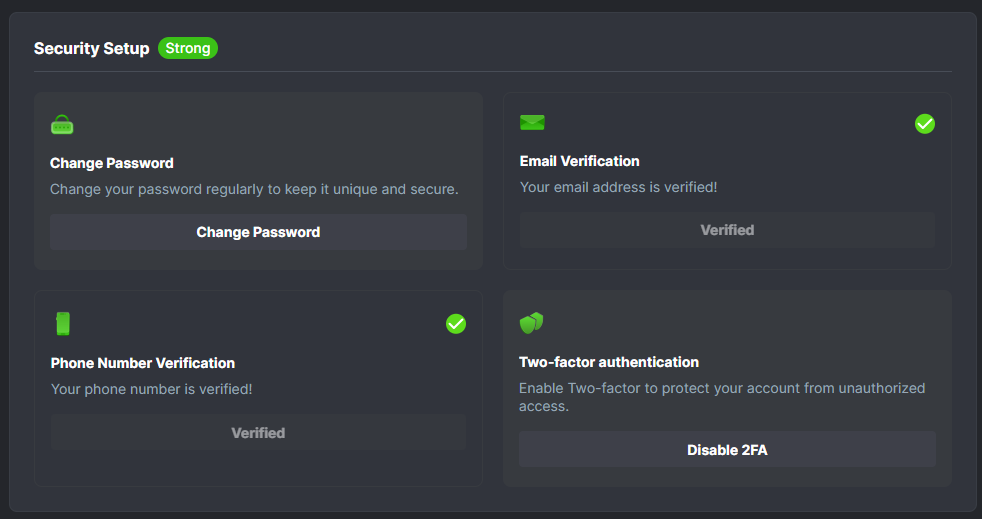Click the Verified button under Phone Number Verification
The width and height of the screenshot is (982, 519).
[258, 433]
